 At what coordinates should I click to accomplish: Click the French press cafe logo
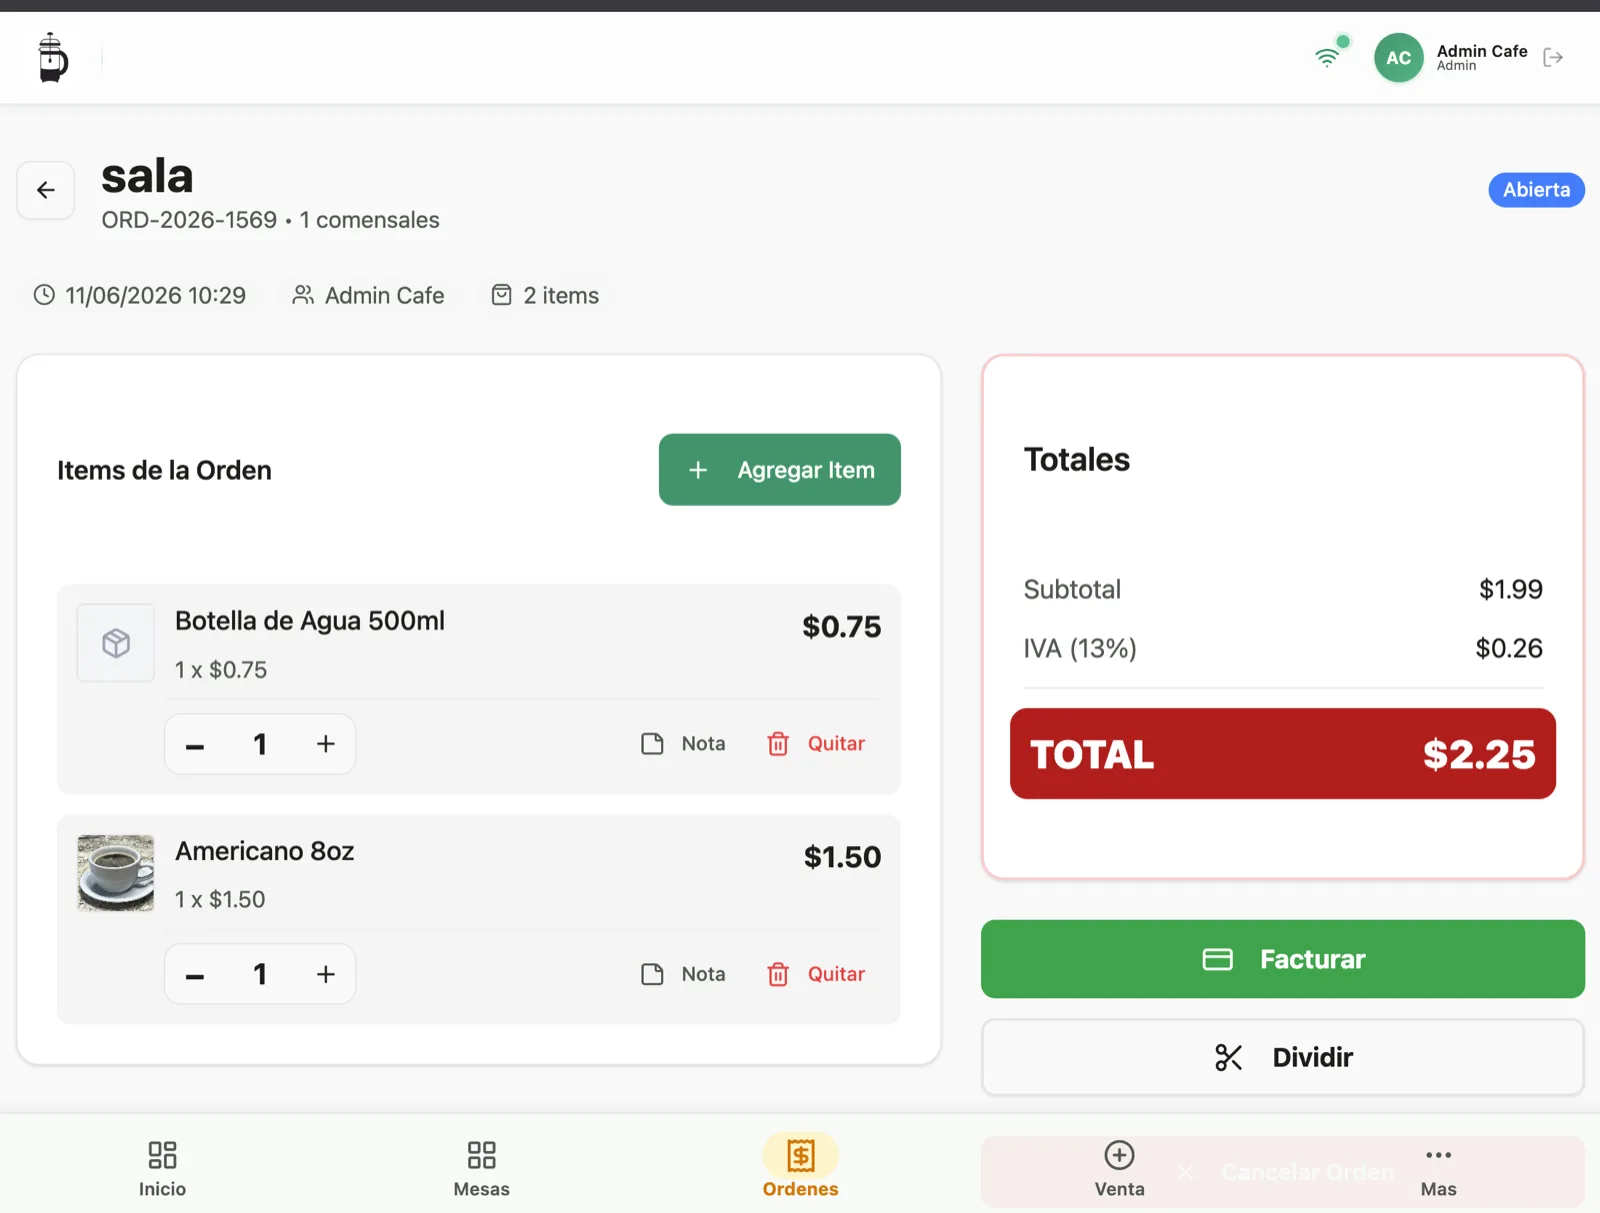point(52,57)
